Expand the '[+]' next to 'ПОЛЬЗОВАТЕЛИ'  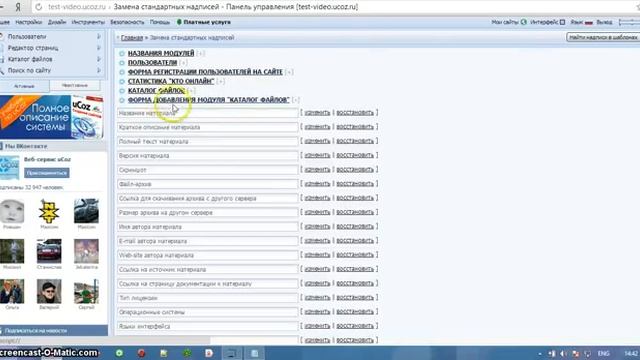click(x=183, y=63)
